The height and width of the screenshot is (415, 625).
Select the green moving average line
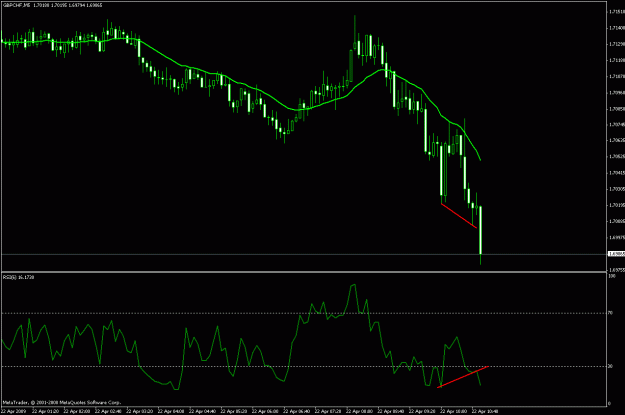click(239, 83)
